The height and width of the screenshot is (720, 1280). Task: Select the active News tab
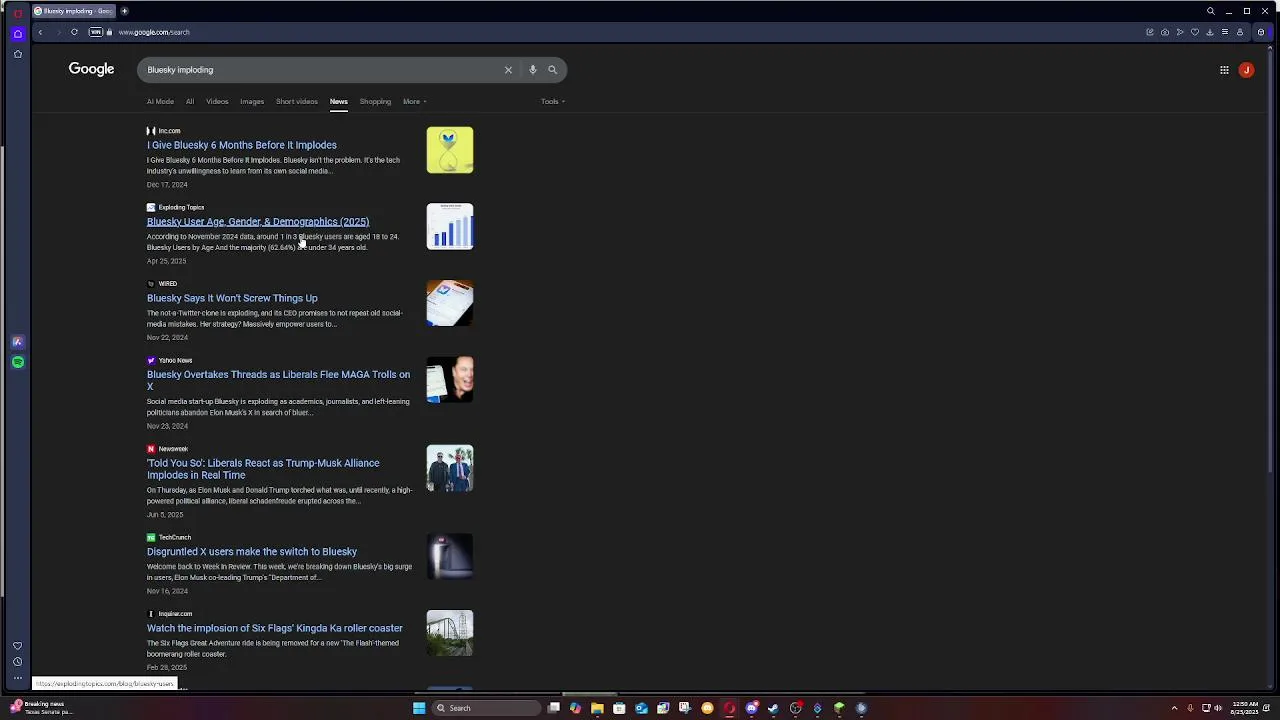[339, 101]
